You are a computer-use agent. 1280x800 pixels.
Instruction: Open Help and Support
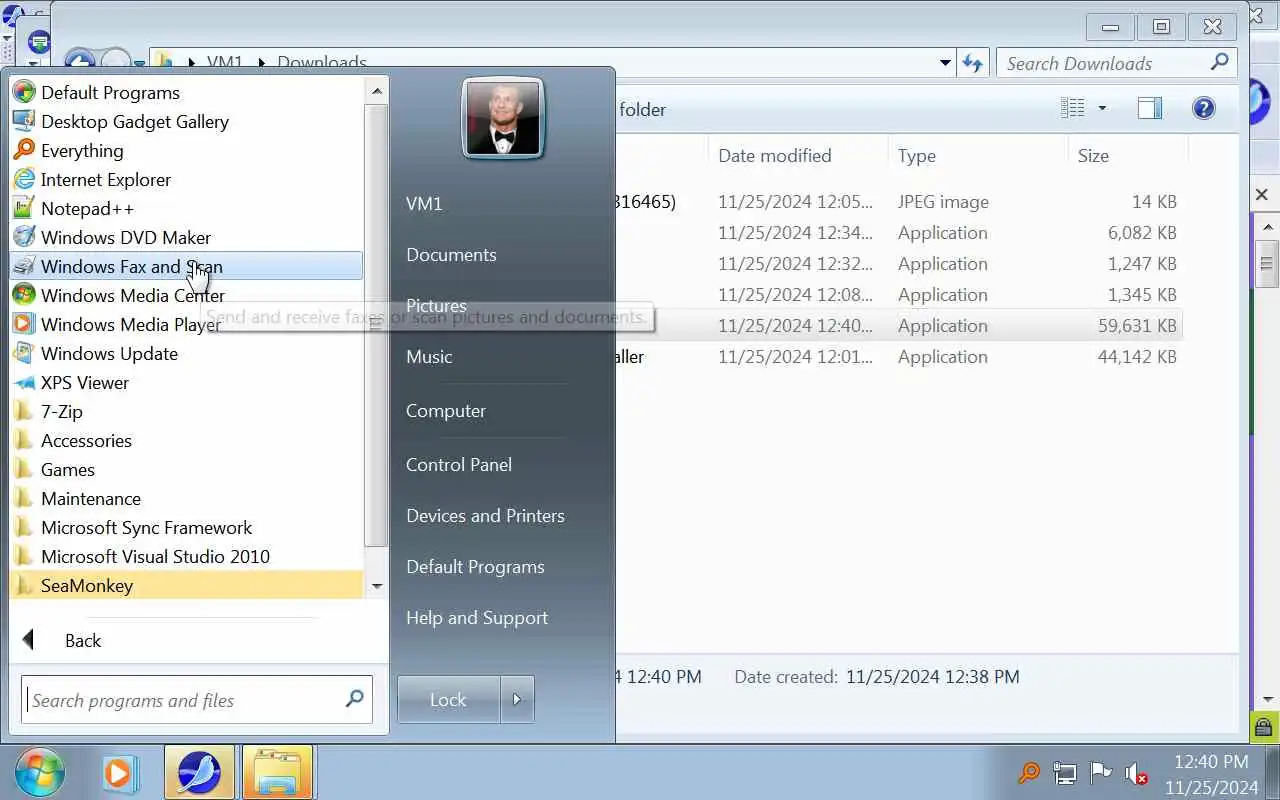[x=477, y=617]
